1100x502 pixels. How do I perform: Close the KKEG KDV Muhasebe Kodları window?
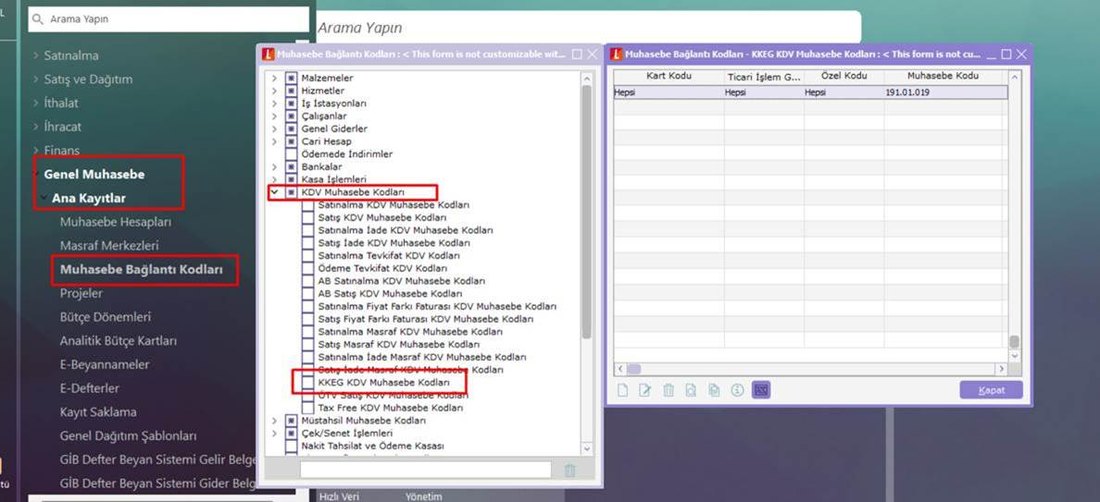pyautogui.click(x=1021, y=54)
